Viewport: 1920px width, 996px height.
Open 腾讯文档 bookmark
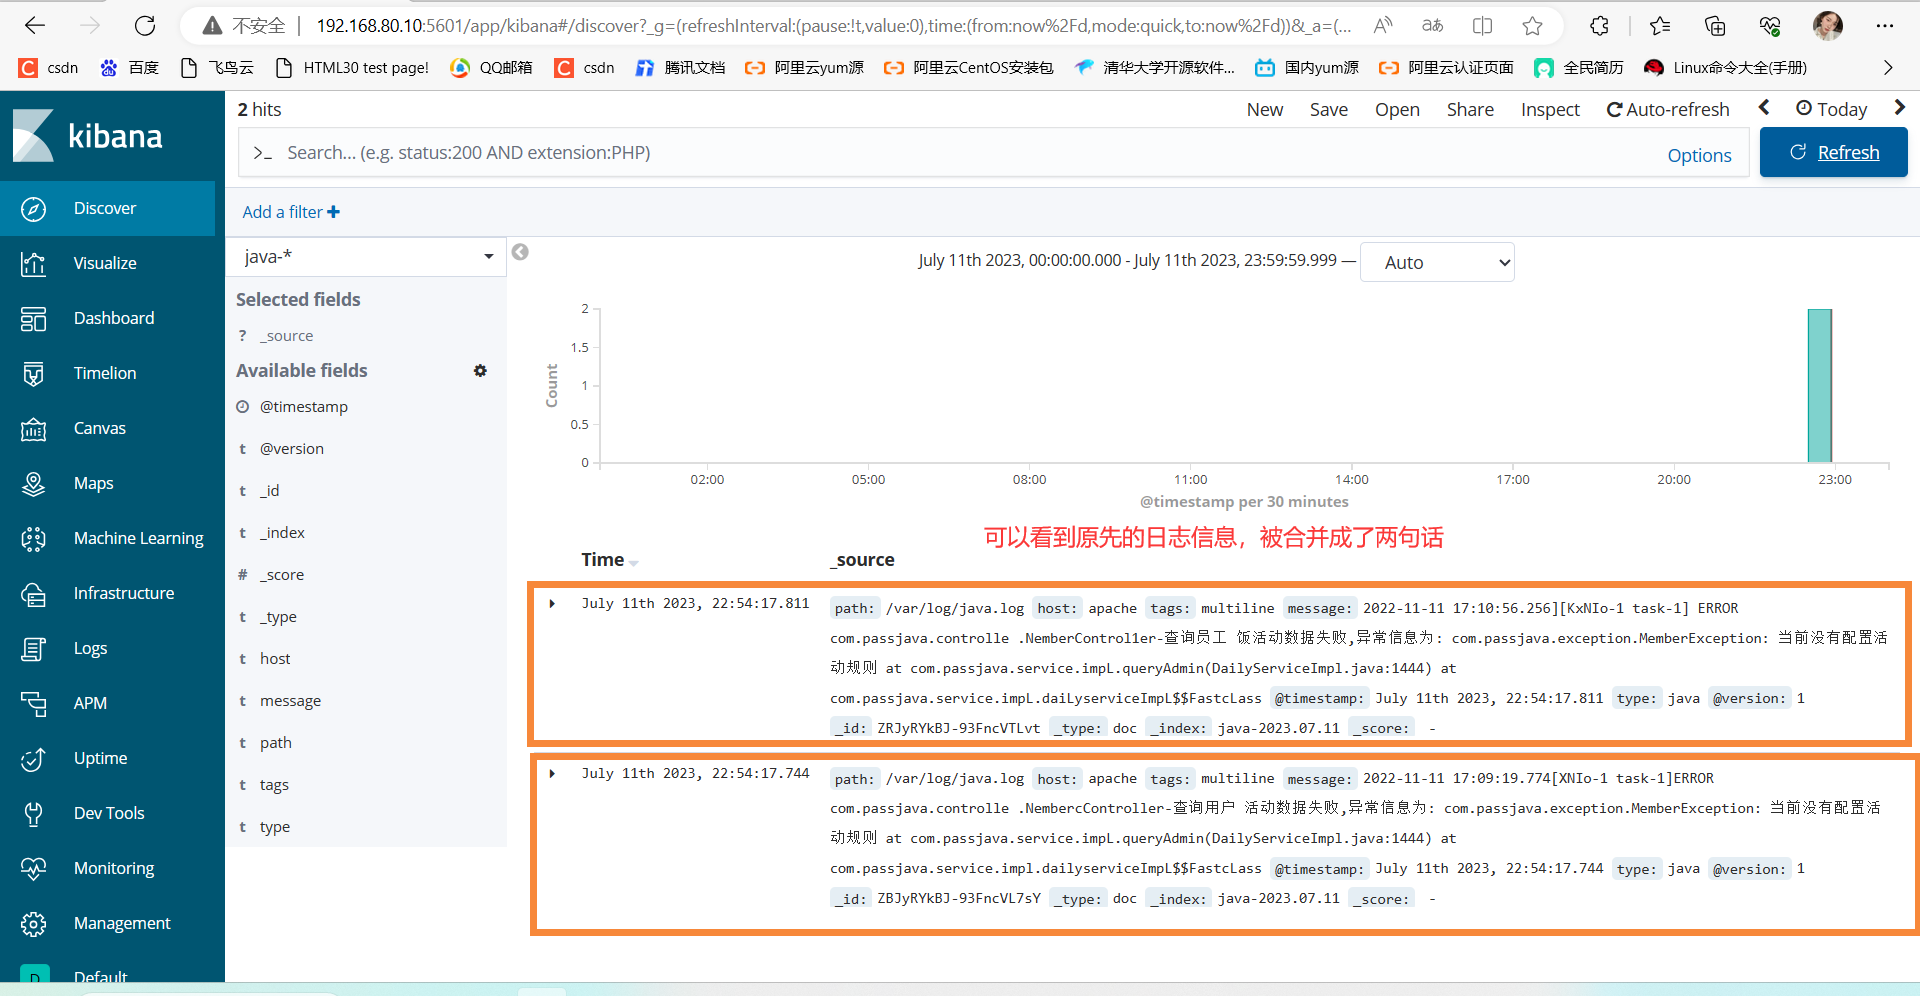point(680,68)
